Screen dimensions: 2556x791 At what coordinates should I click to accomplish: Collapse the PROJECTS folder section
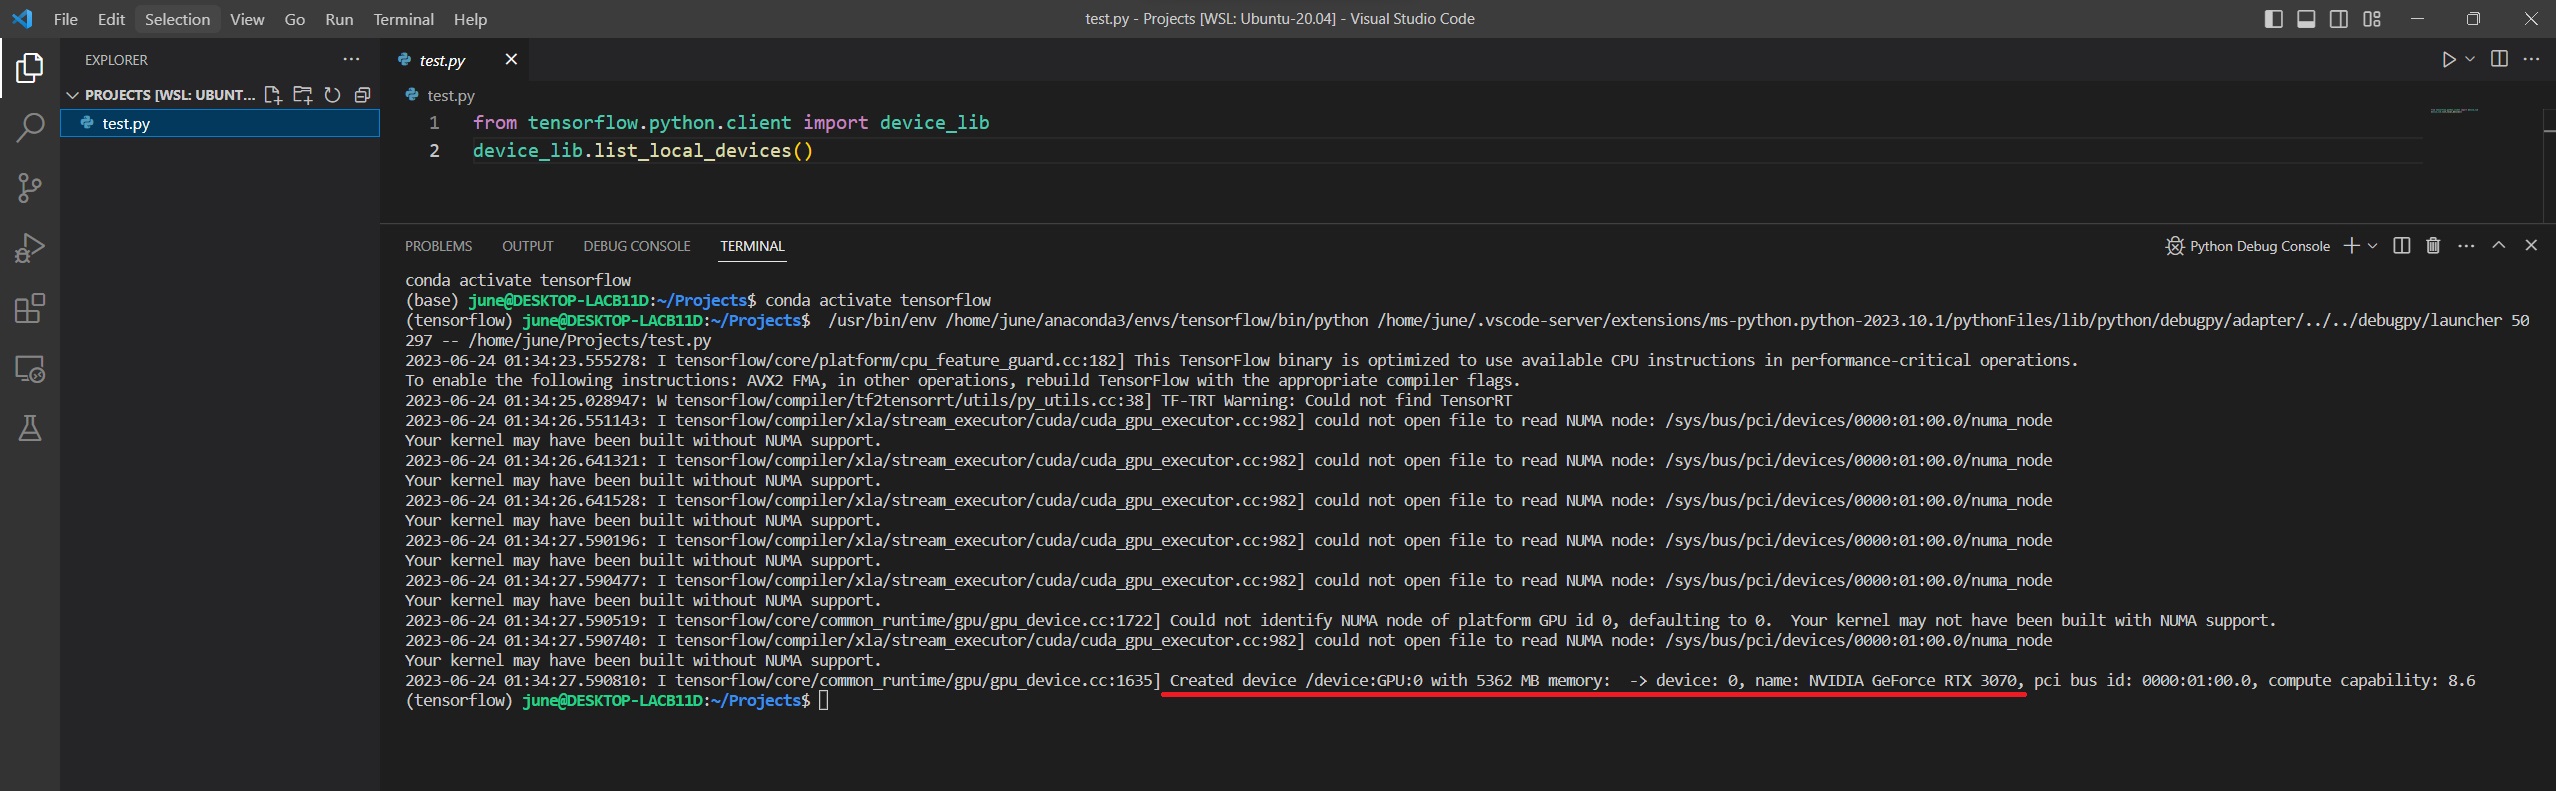(x=160, y=95)
